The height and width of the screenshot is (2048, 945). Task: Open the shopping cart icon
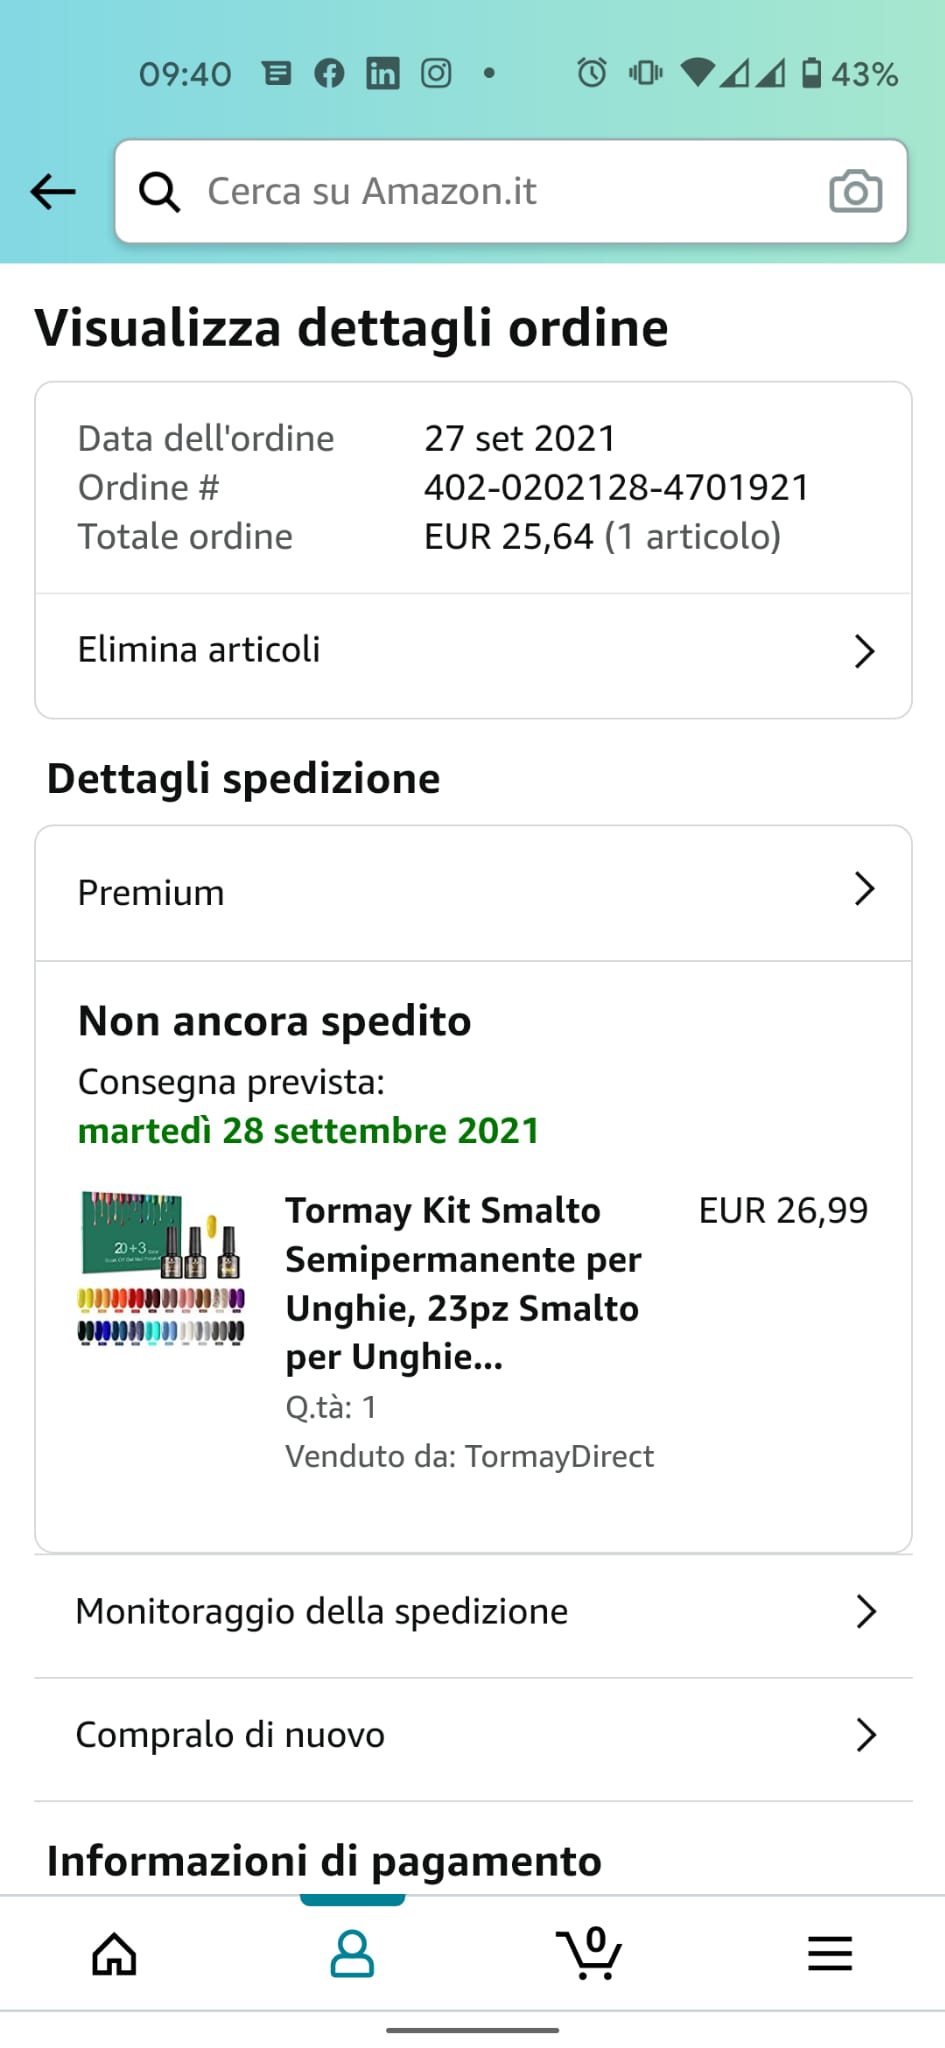coord(589,1952)
